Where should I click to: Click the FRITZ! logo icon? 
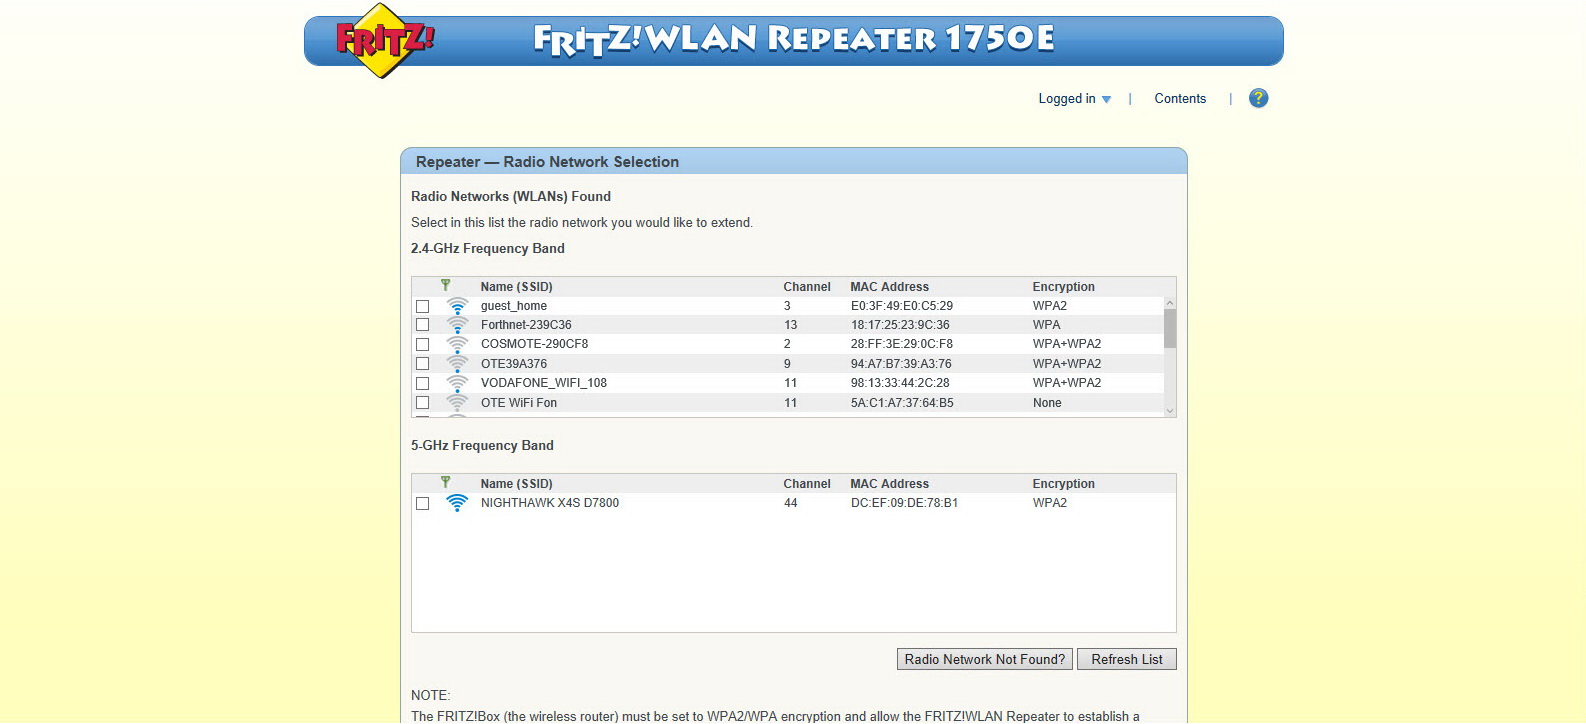(384, 40)
